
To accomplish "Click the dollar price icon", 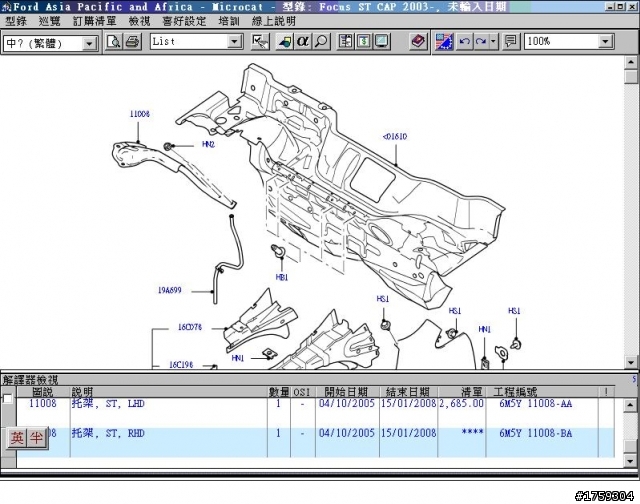I will 364,41.
